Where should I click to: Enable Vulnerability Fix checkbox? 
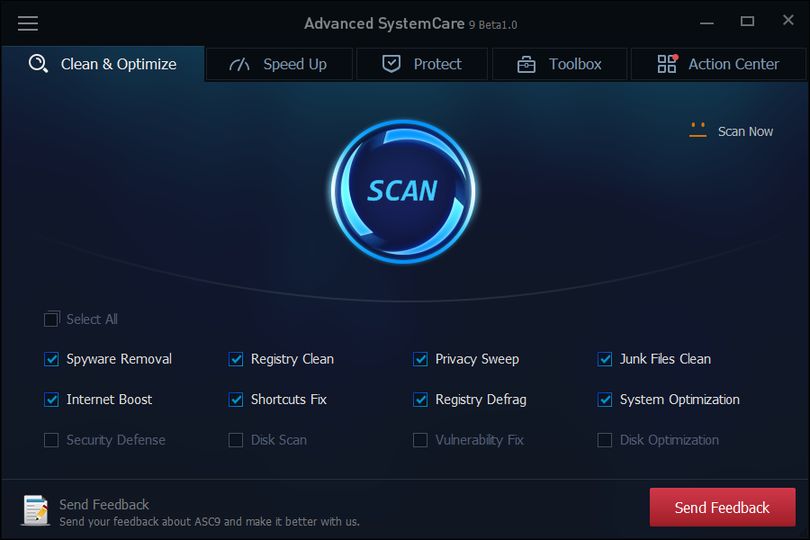click(x=420, y=440)
